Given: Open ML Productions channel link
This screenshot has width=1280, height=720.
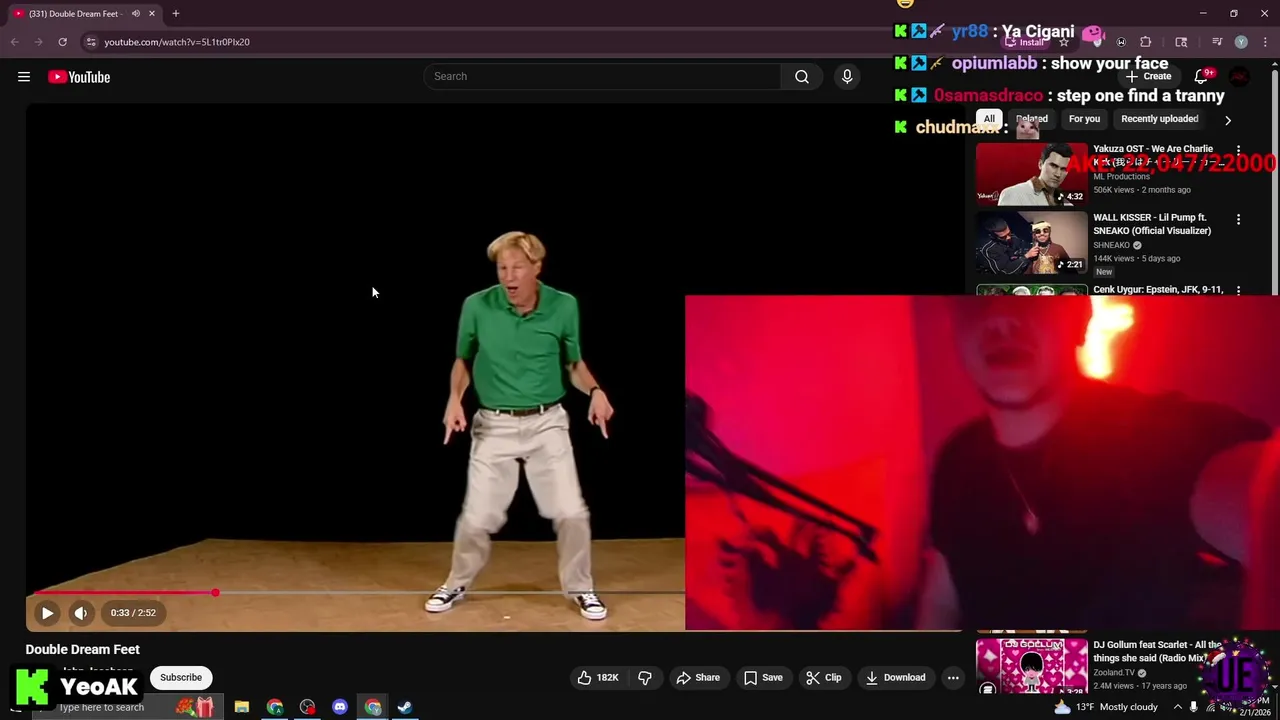Looking at the screenshot, I should [x=1121, y=177].
